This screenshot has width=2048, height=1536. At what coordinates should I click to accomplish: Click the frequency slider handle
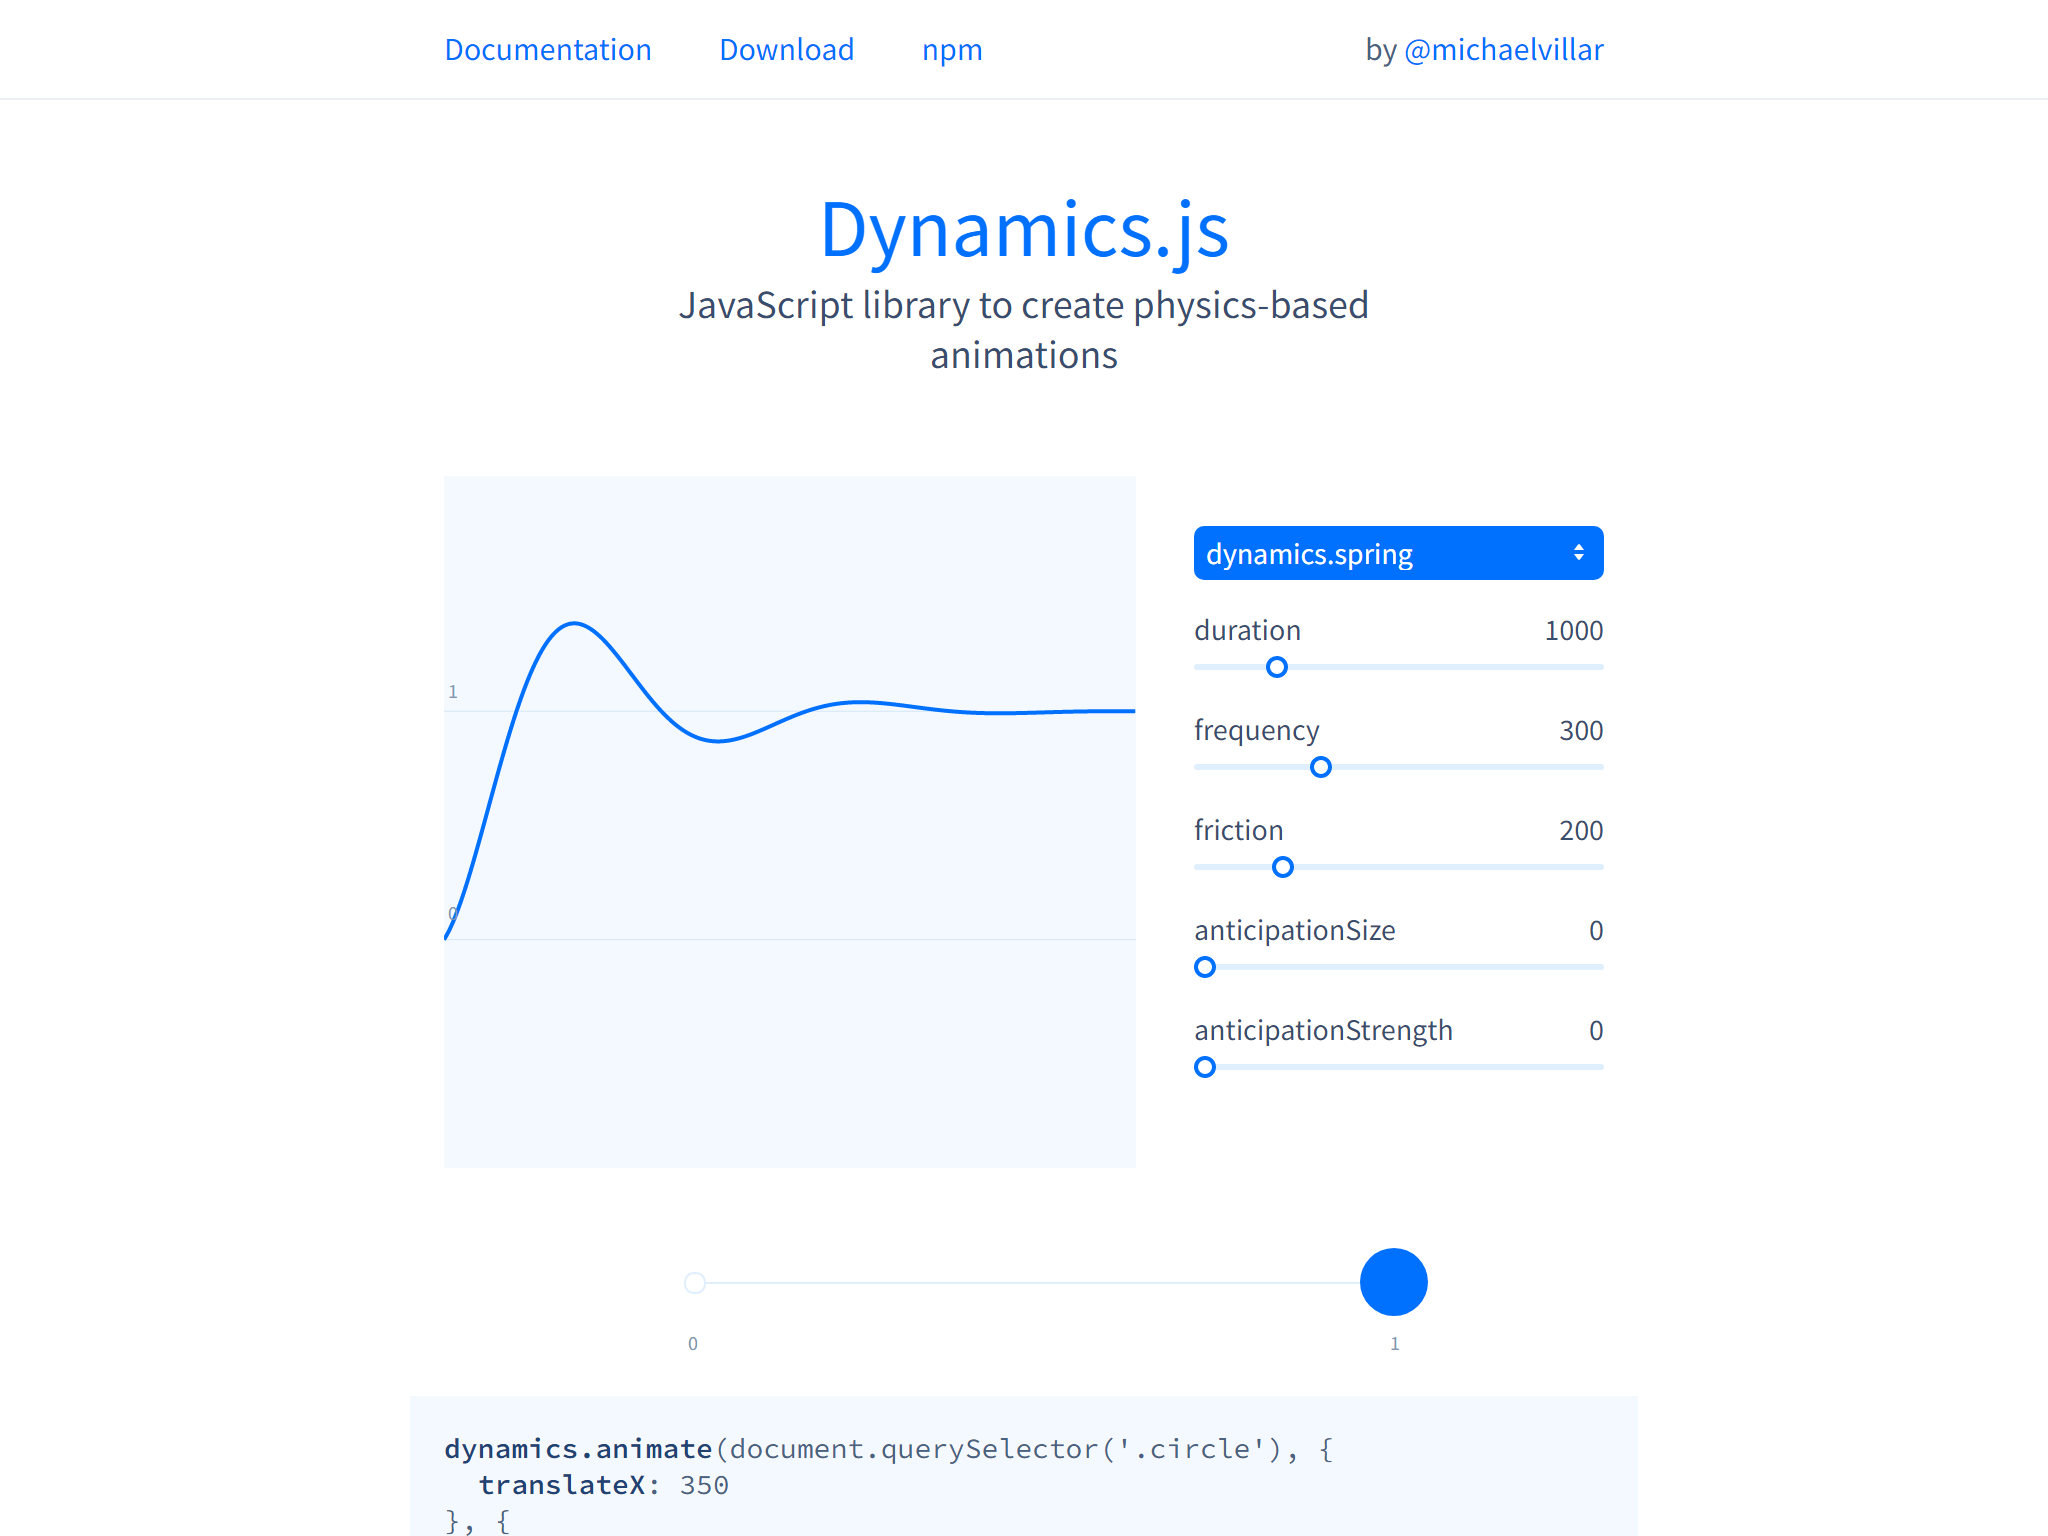click(x=1321, y=767)
